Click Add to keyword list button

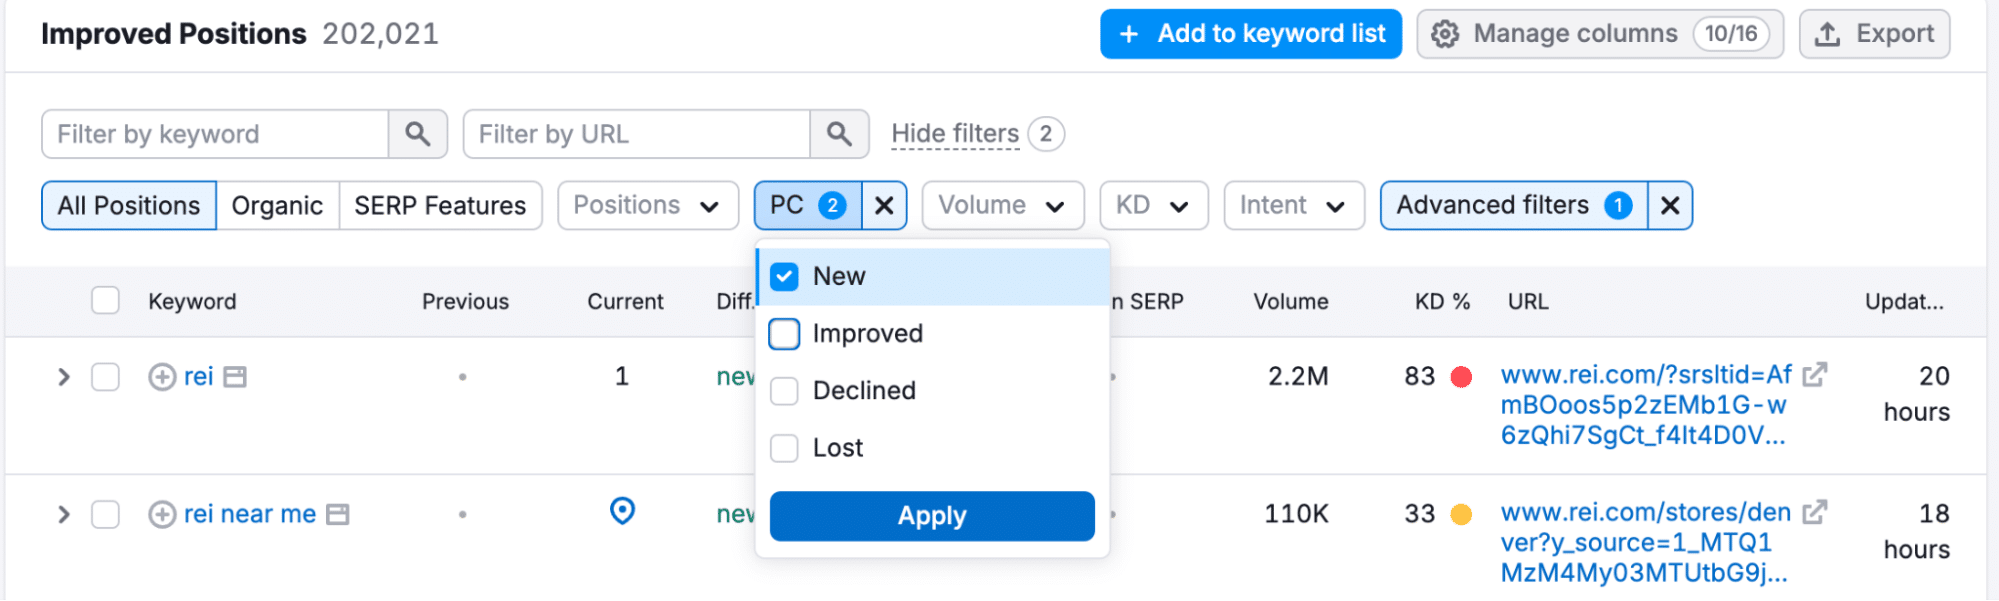click(x=1251, y=34)
